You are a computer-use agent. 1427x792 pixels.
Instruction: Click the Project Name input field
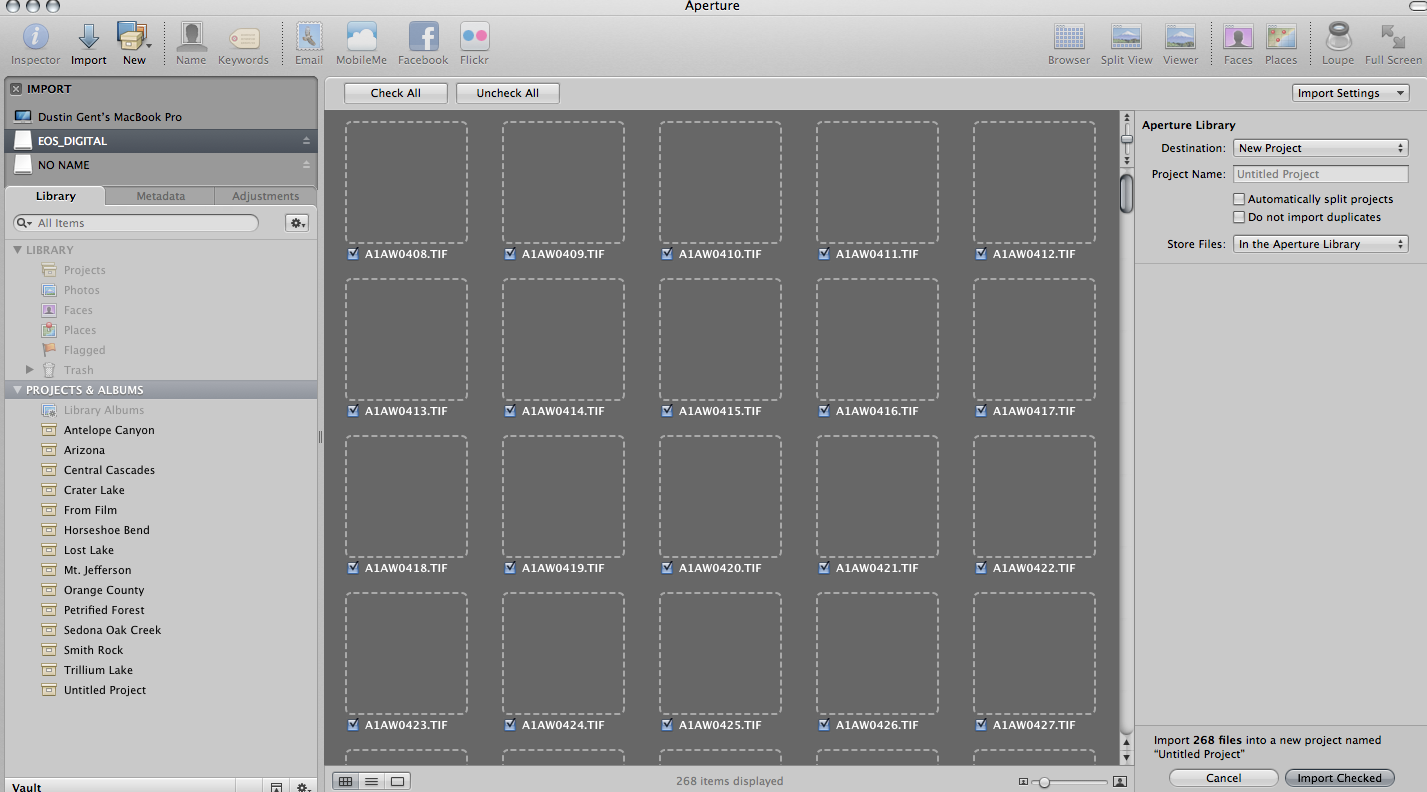coord(1320,174)
